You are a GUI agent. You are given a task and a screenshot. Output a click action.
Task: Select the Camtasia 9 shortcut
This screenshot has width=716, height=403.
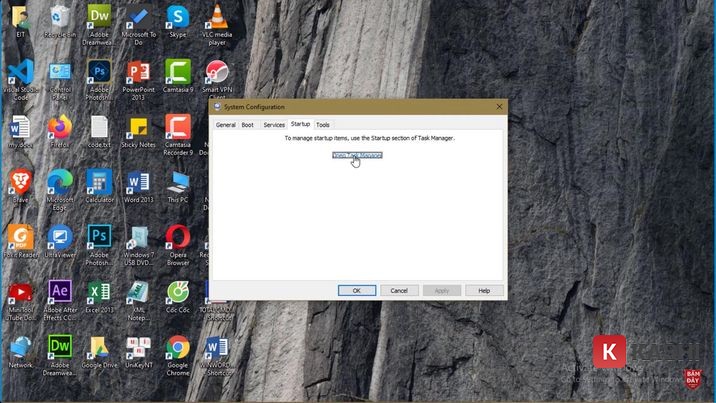tap(178, 76)
